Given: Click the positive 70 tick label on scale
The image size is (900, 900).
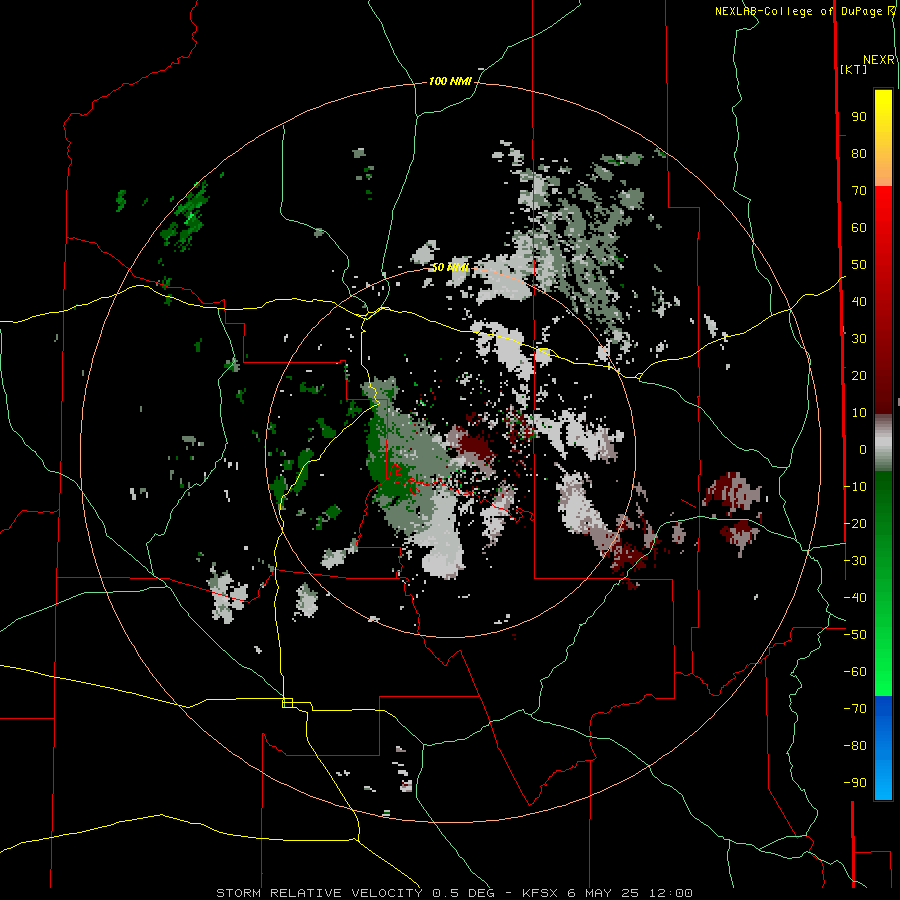Looking at the screenshot, I should [859, 191].
